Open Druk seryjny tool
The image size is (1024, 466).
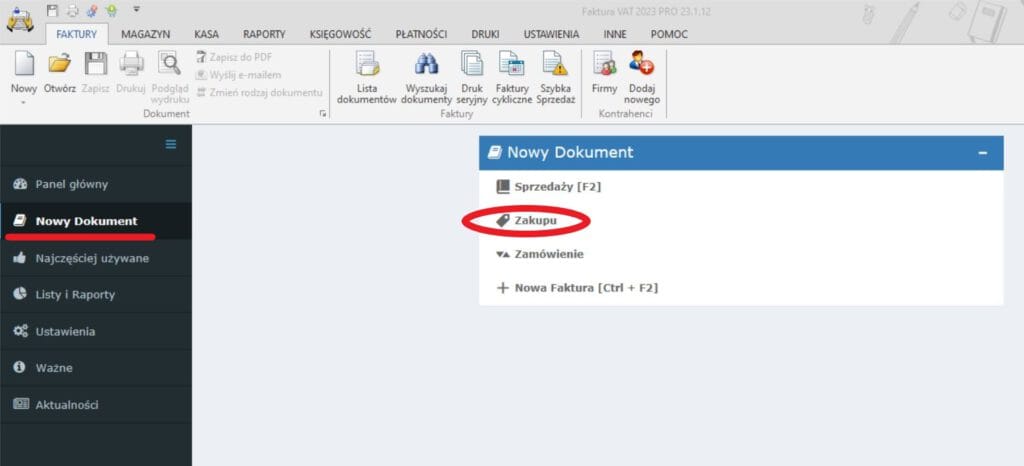coord(471,66)
